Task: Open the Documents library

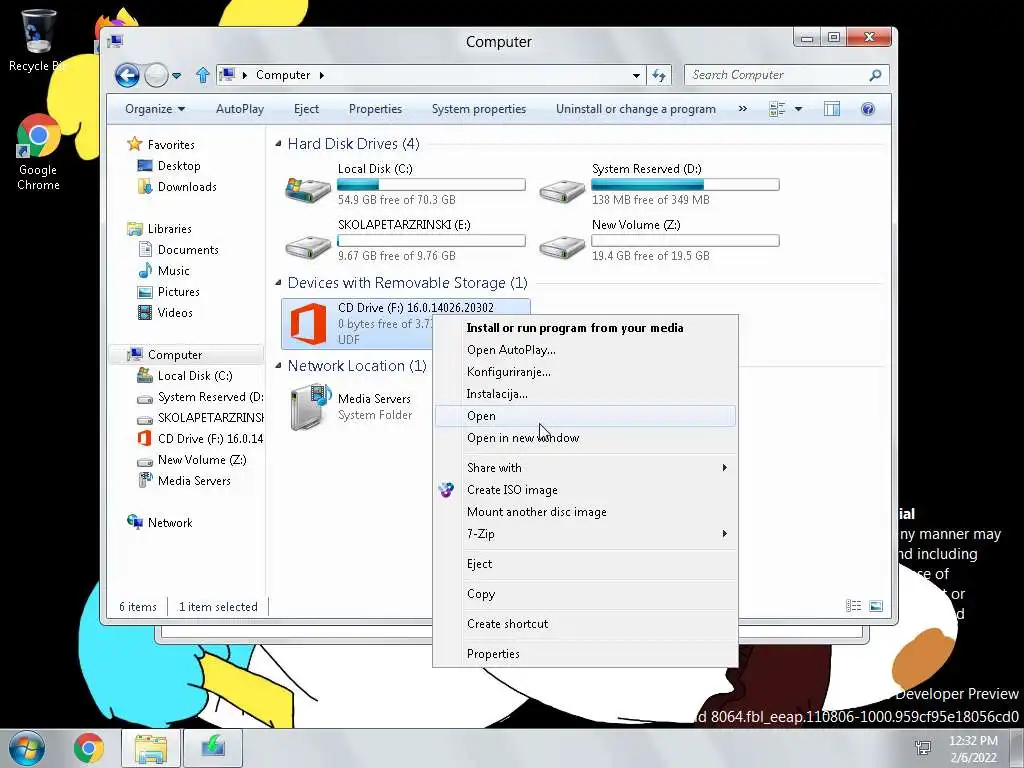Action: 188,249
